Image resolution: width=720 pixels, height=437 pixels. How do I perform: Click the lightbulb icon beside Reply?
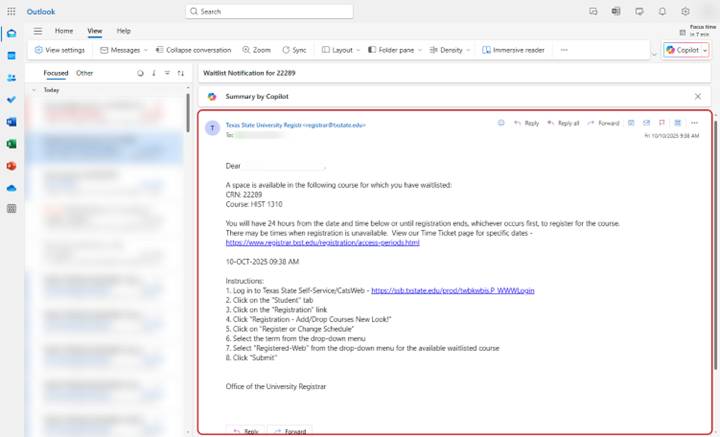pyautogui.click(x=501, y=123)
